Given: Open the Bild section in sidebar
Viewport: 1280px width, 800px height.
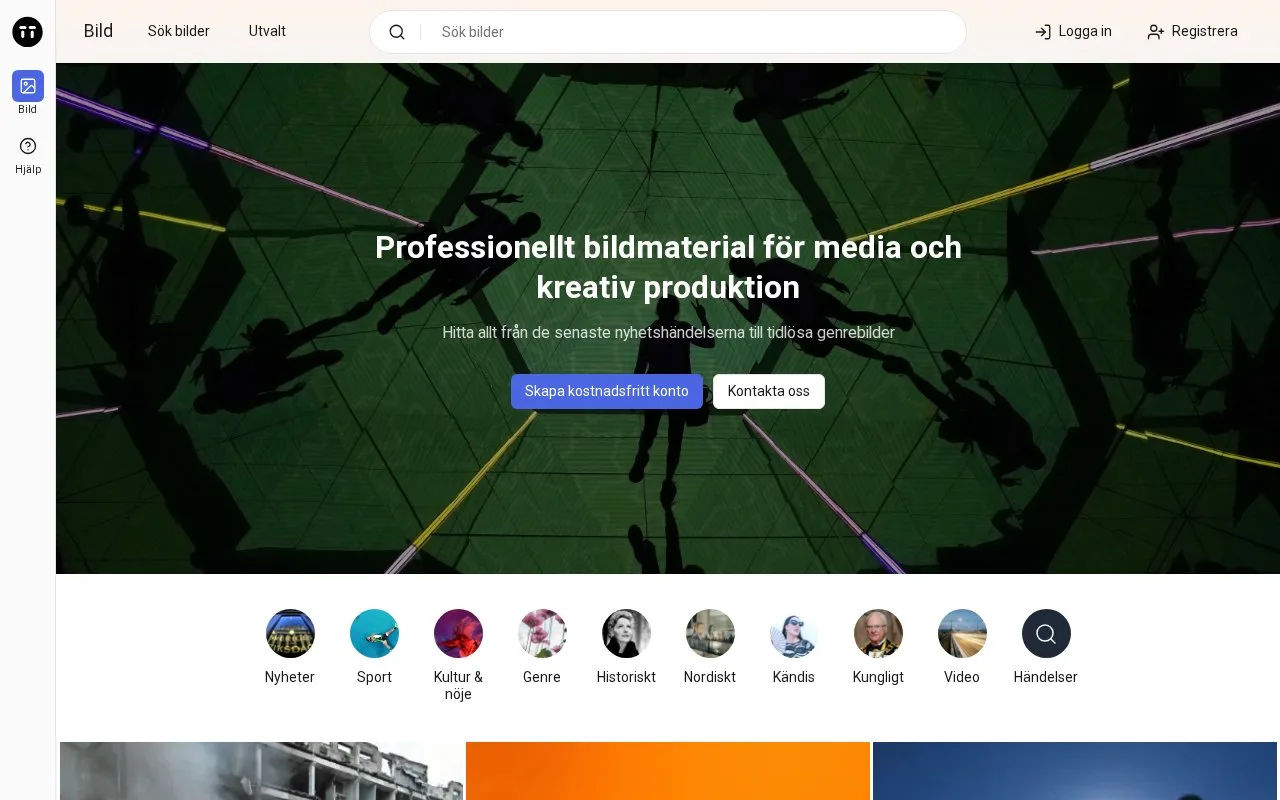Looking at the screenshot, I should point(28,86).
